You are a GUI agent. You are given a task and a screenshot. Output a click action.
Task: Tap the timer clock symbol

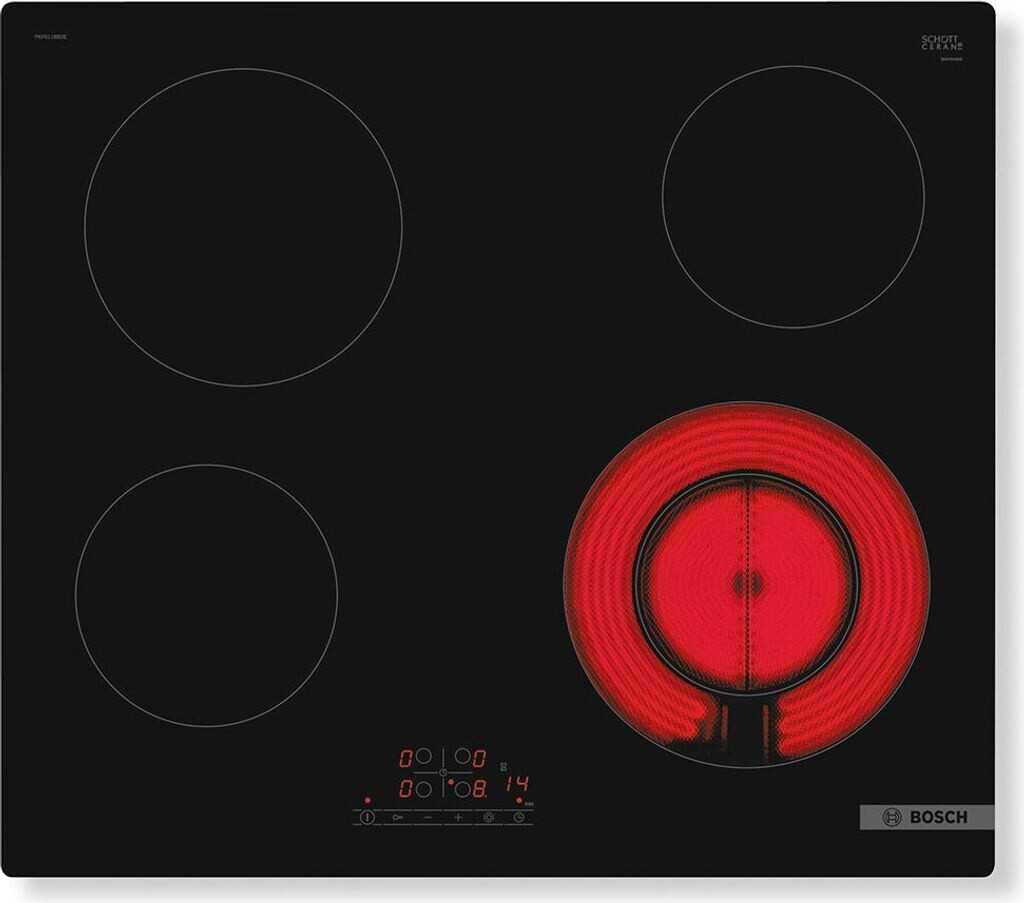pyautogui.click(x=519, y=818)
